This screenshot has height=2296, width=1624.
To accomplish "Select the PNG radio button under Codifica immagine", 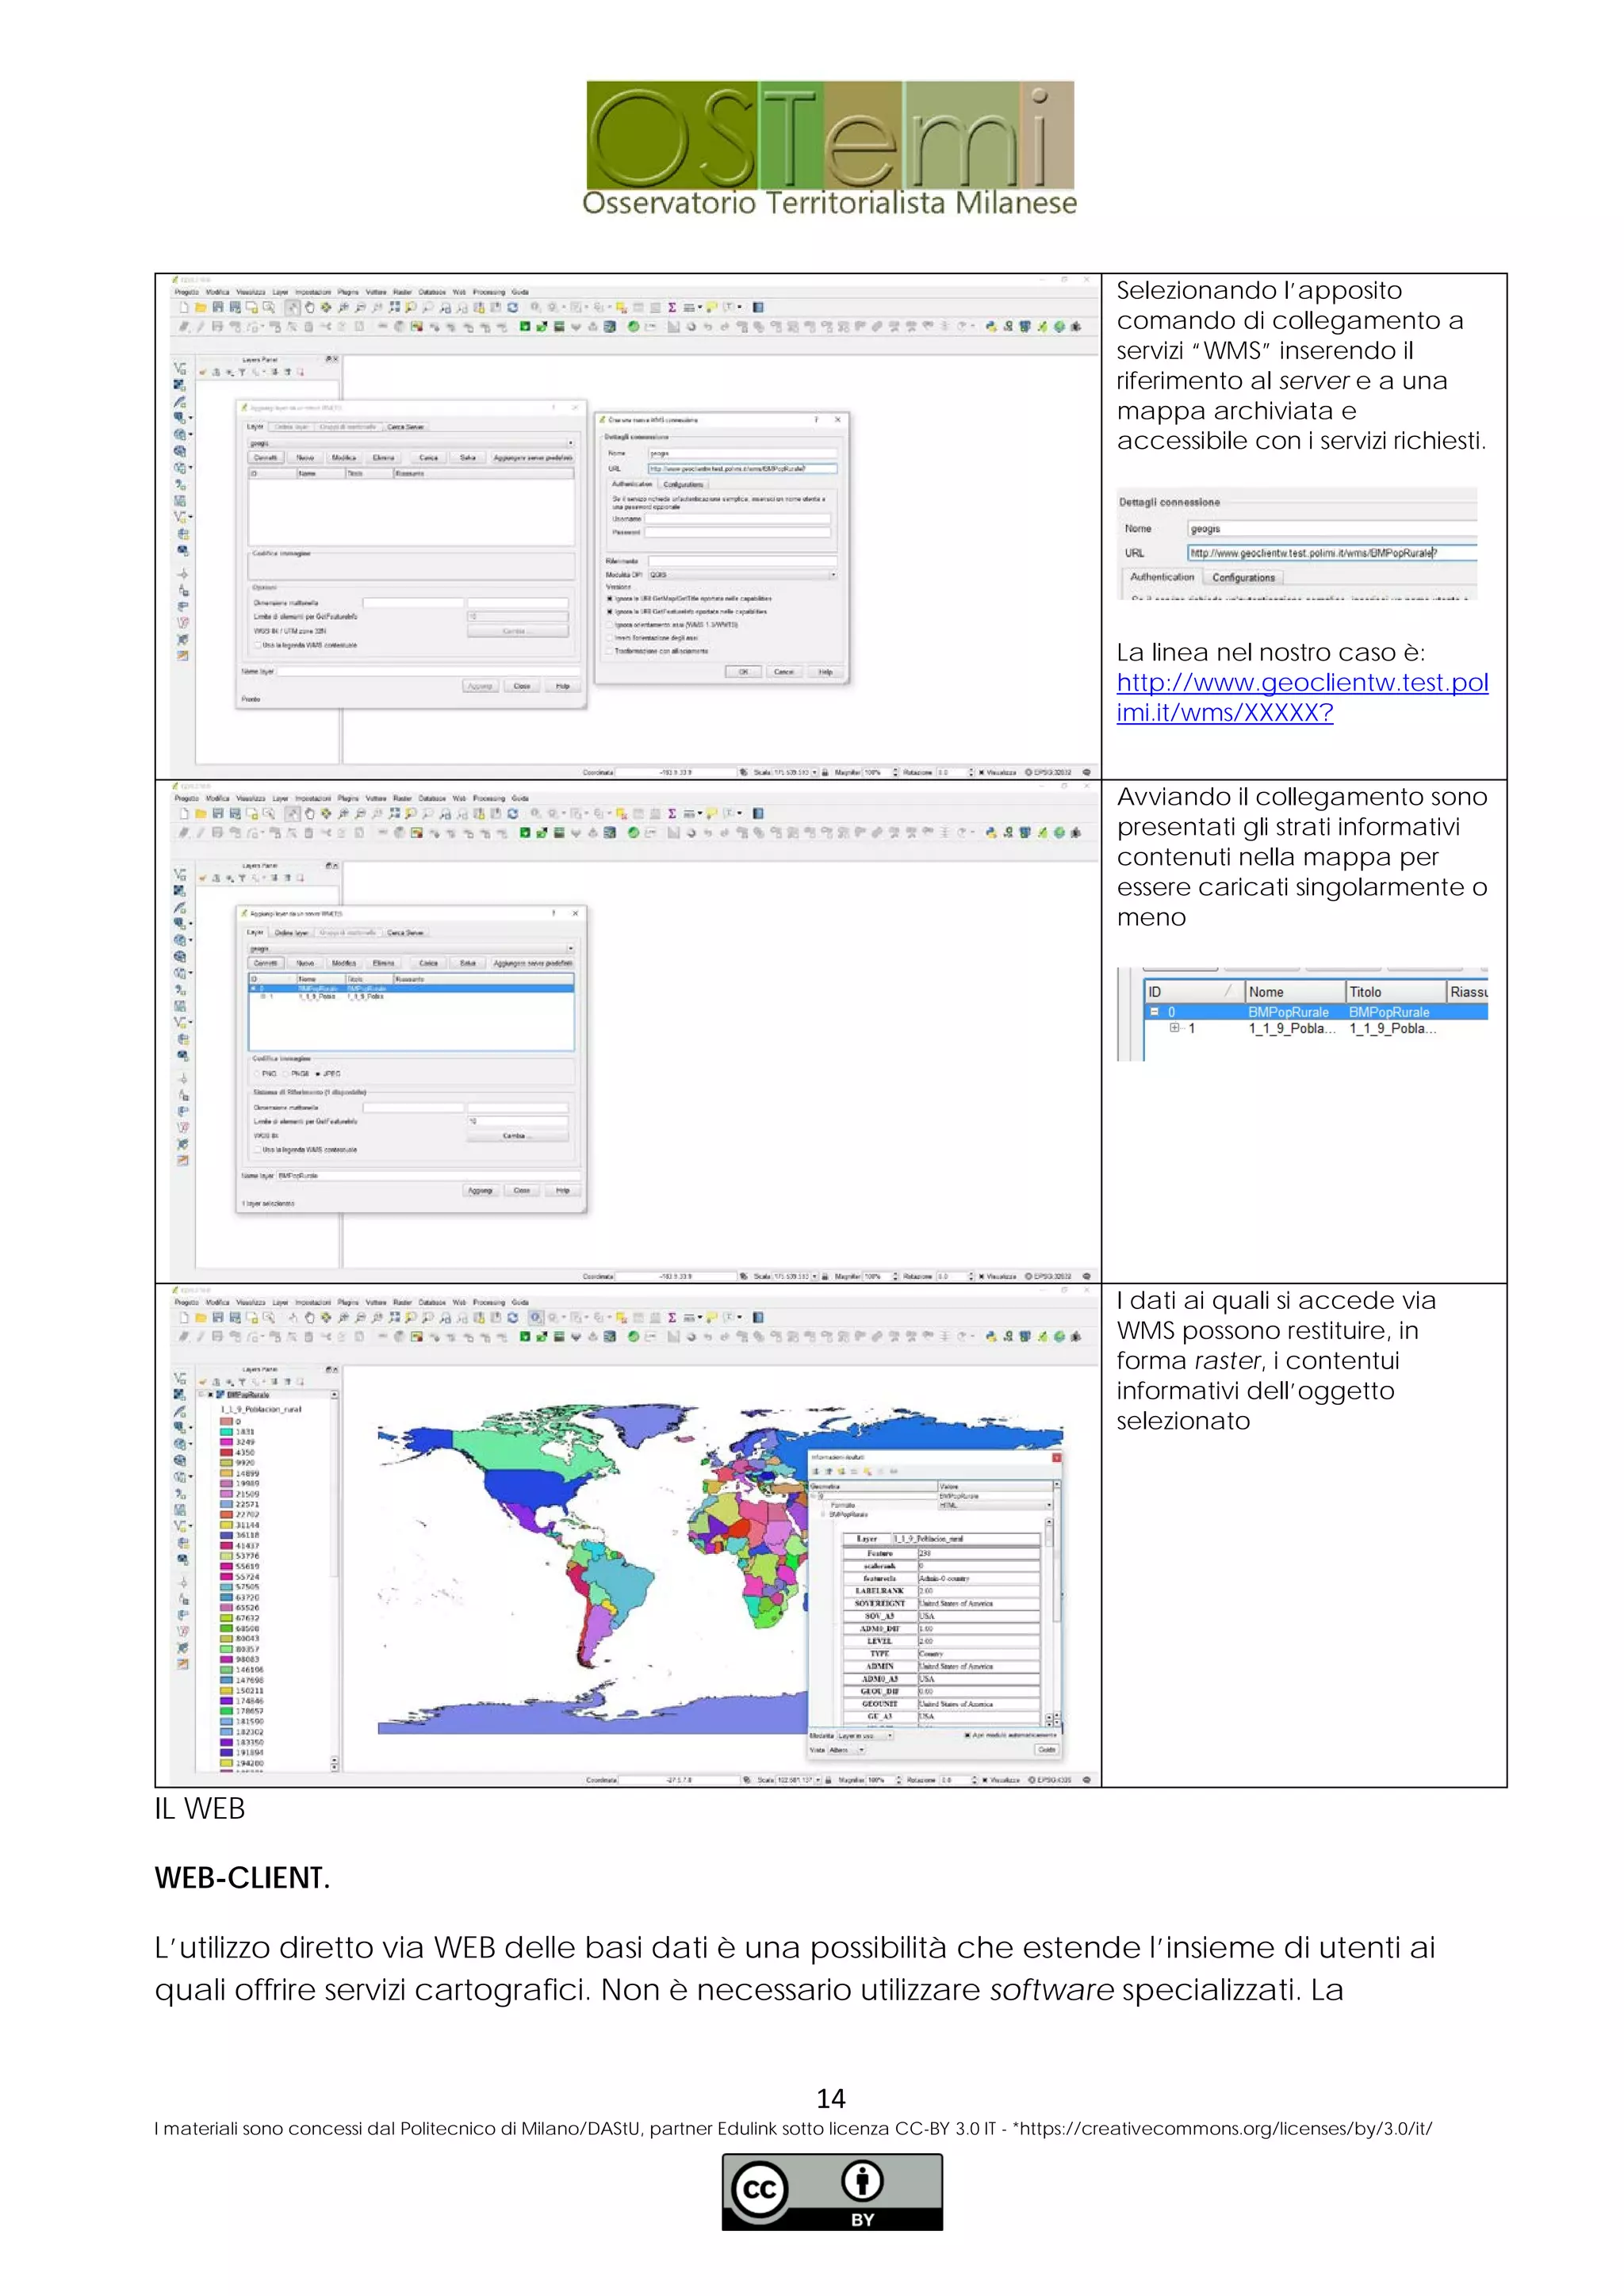I will pyautogui.click(x=257, y=1074).
